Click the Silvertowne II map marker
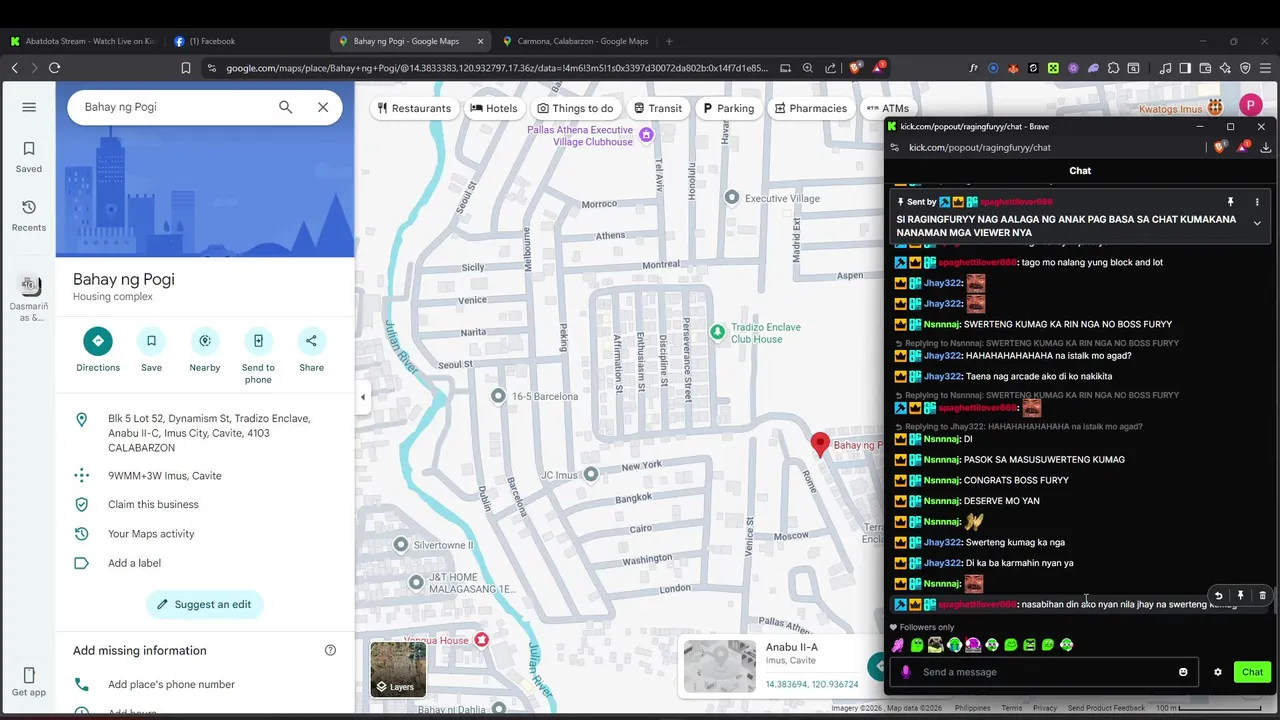This screenshot has height=720, width=1280. pos(401,544)
